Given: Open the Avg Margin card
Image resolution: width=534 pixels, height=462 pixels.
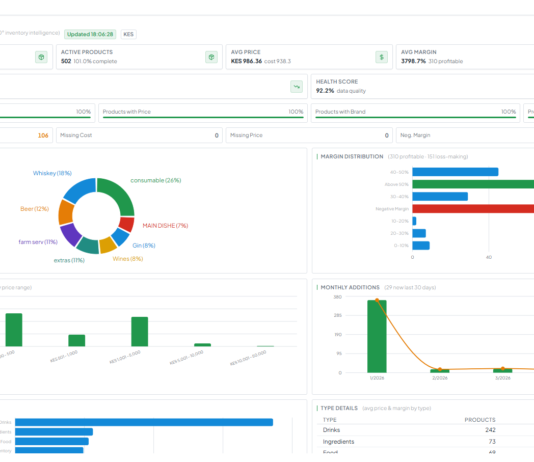Looking at the screenshot, I should (465, 57).
